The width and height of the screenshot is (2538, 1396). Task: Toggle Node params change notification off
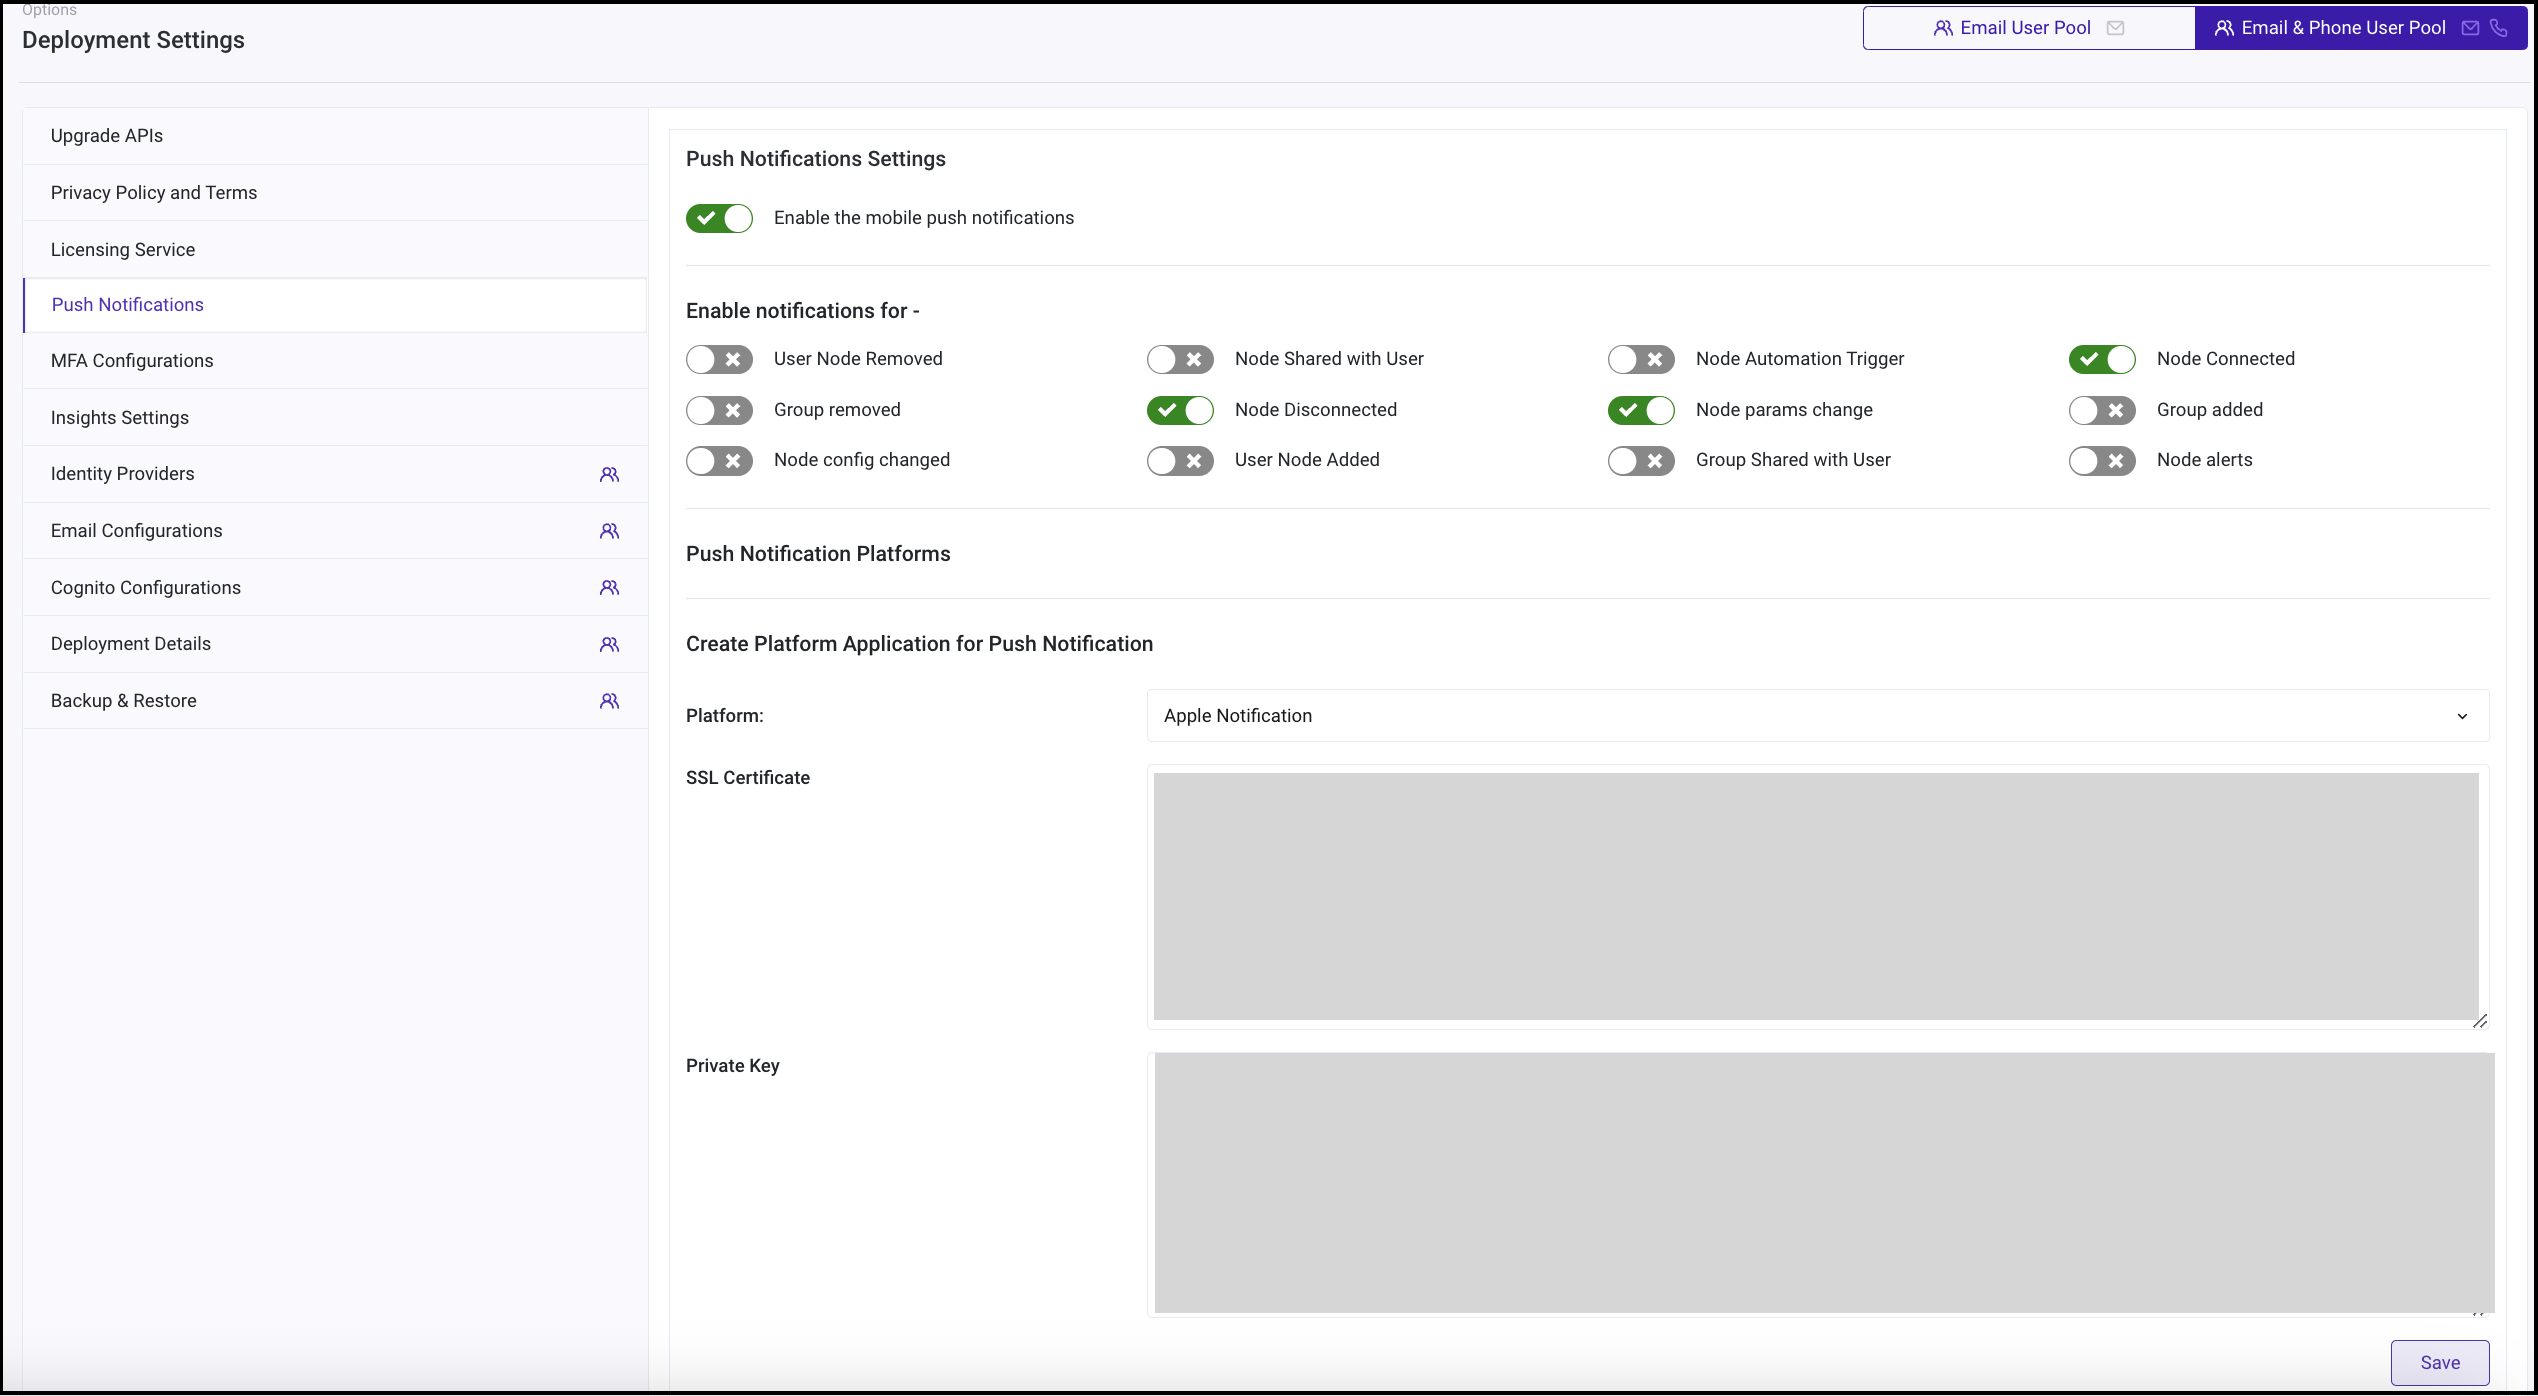click(x=1641, y=410)
